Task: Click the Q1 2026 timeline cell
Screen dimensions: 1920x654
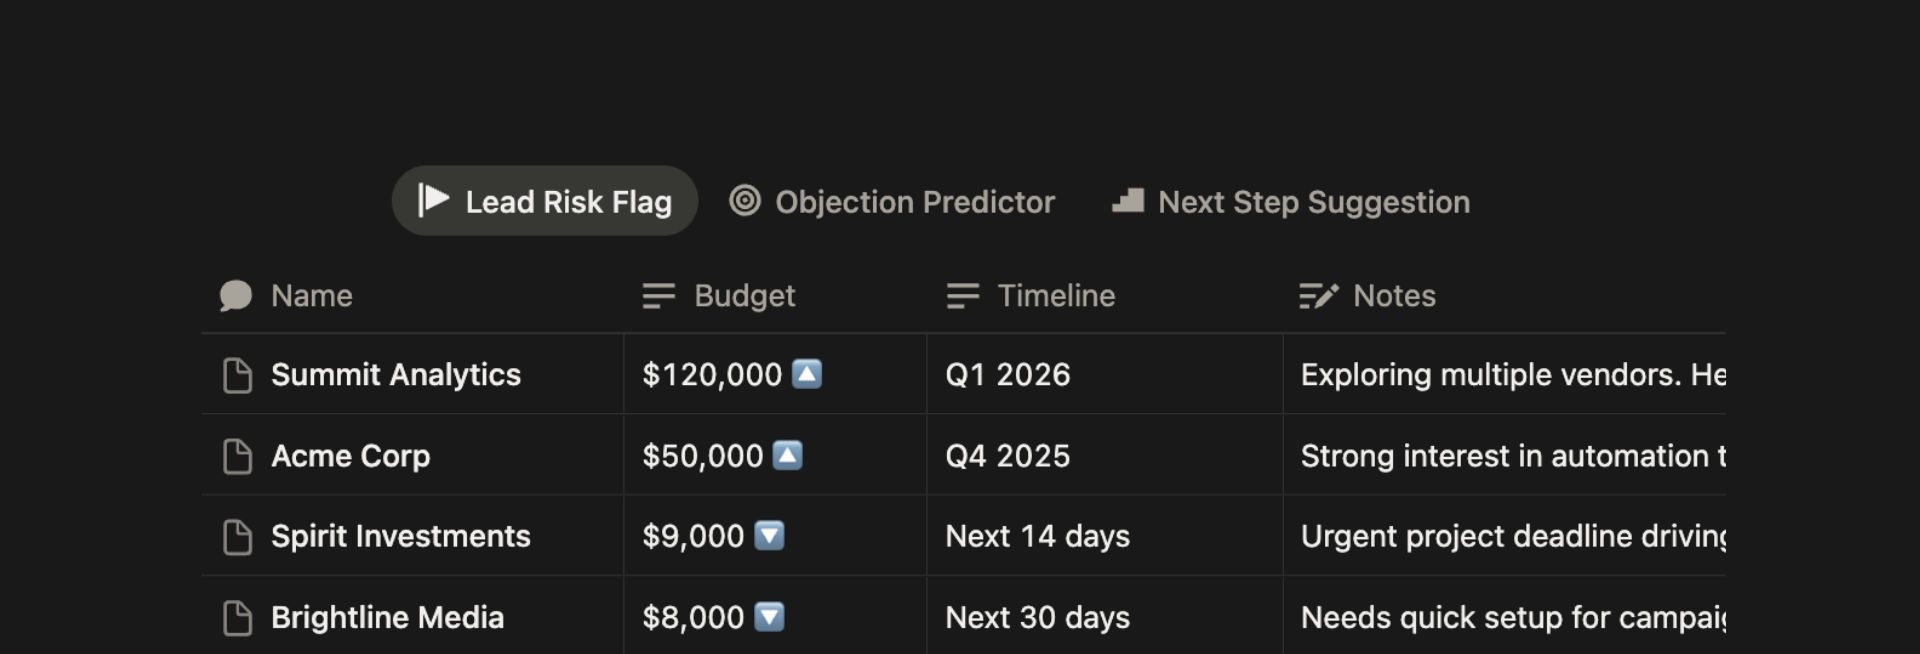Action: (x=1008, y=374)
